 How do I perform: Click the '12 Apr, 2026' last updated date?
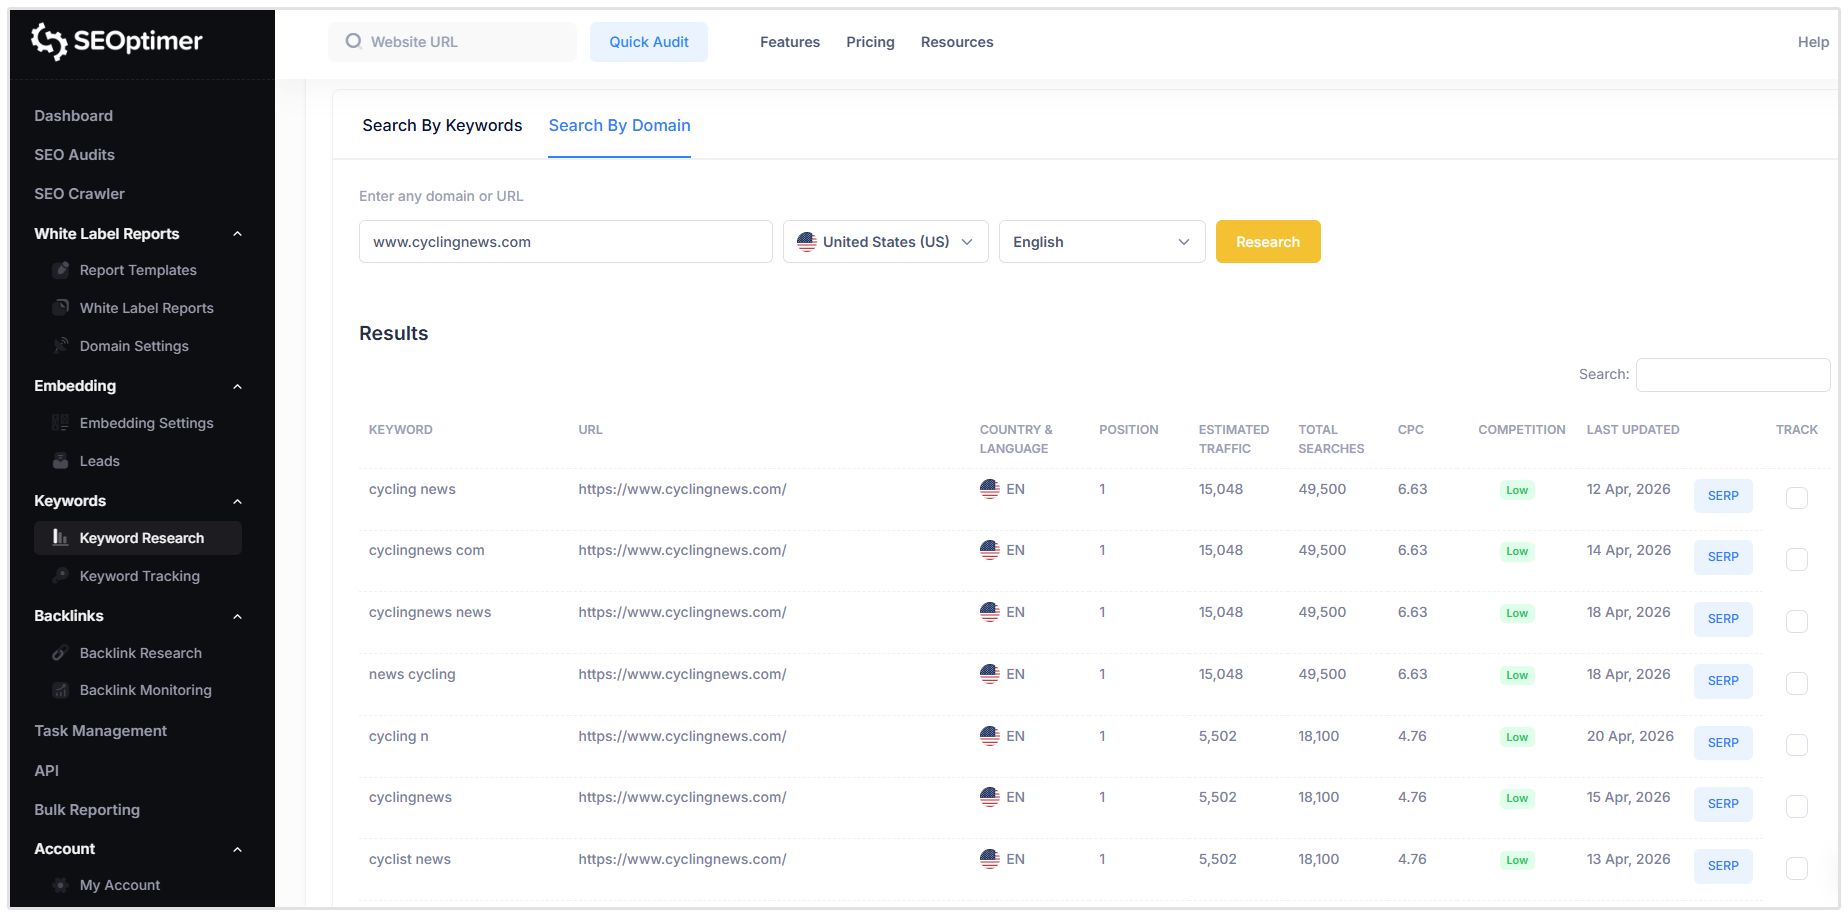(x=1628, y=489)
